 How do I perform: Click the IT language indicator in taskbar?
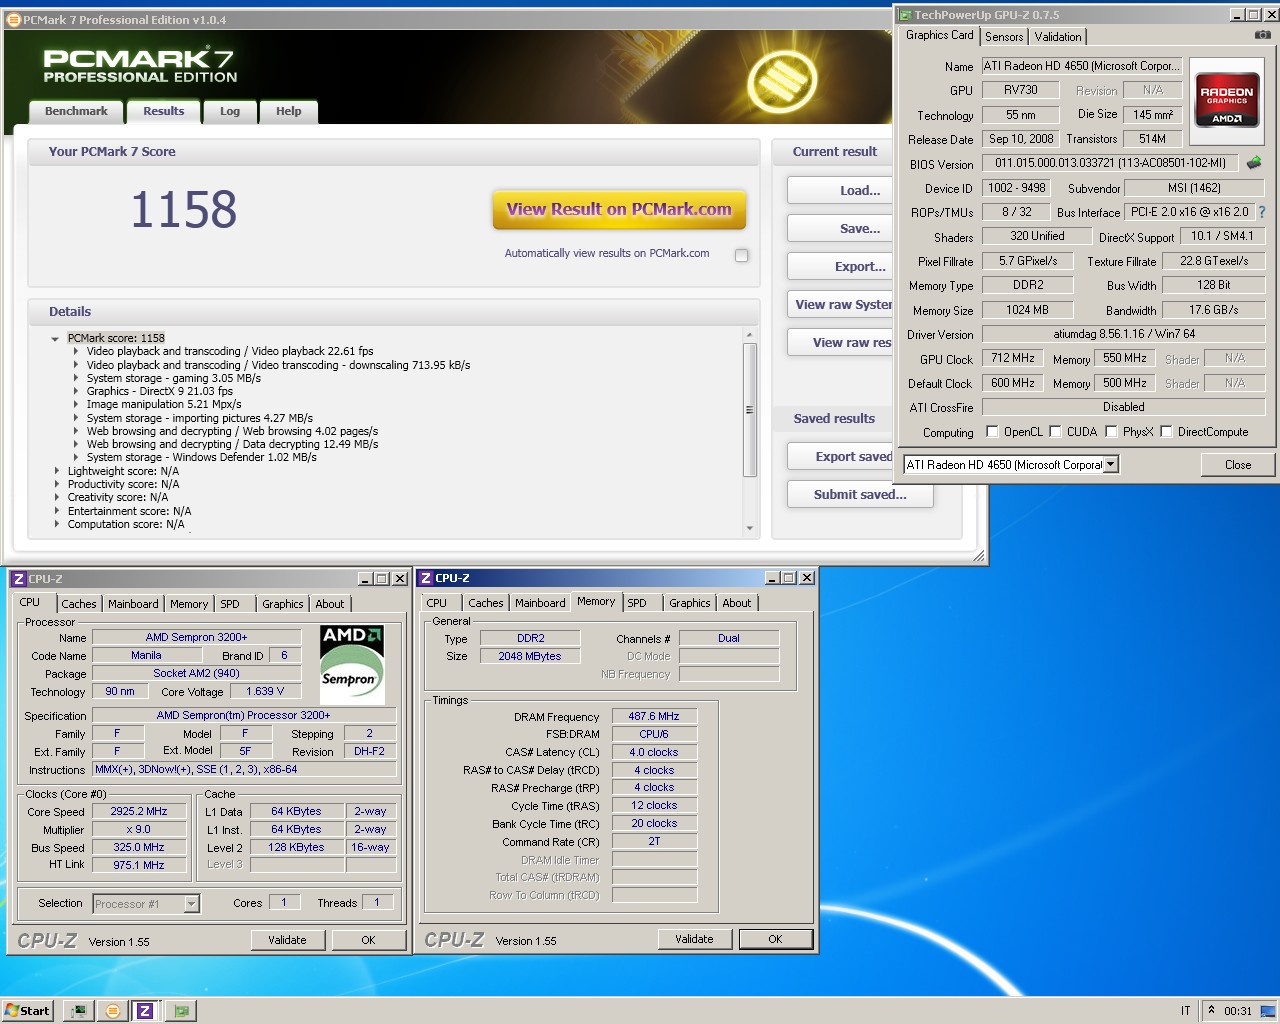pyautogui.click(x=1186, y=1011)
